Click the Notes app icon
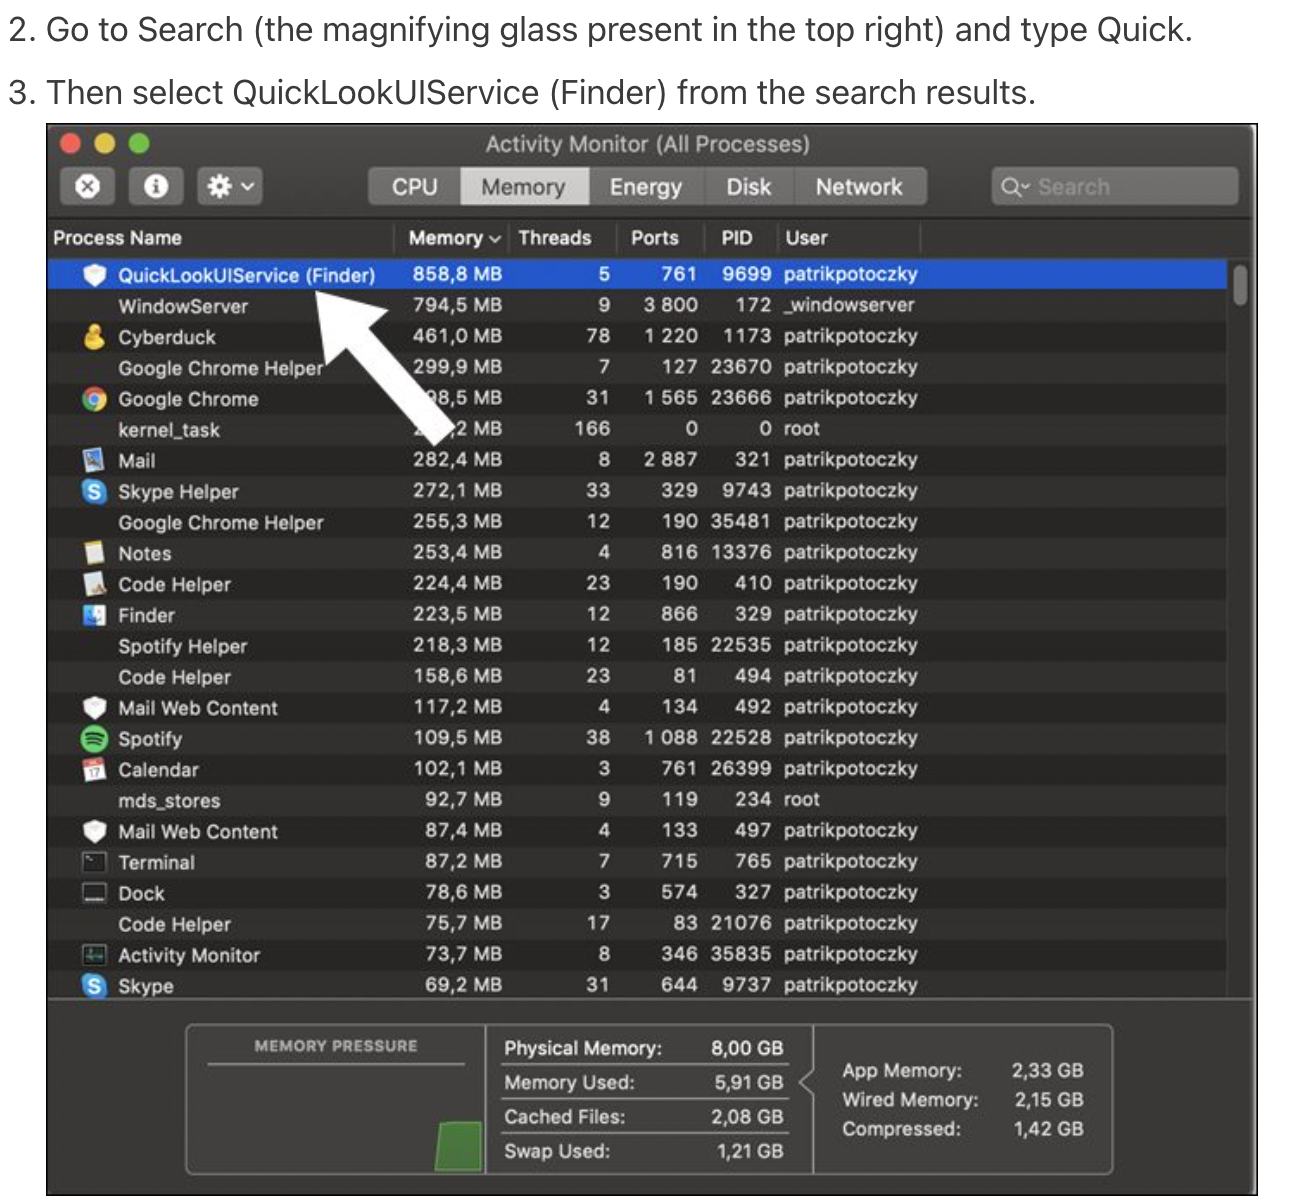 pos(94,553)
